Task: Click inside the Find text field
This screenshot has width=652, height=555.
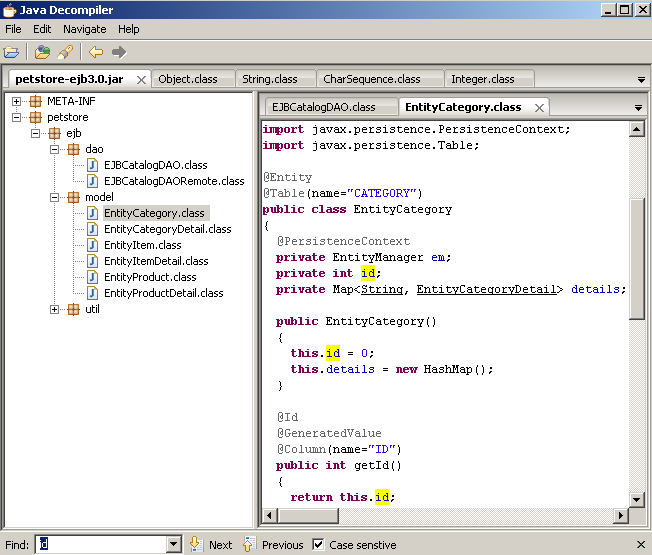Action: (x=100, y=545)
